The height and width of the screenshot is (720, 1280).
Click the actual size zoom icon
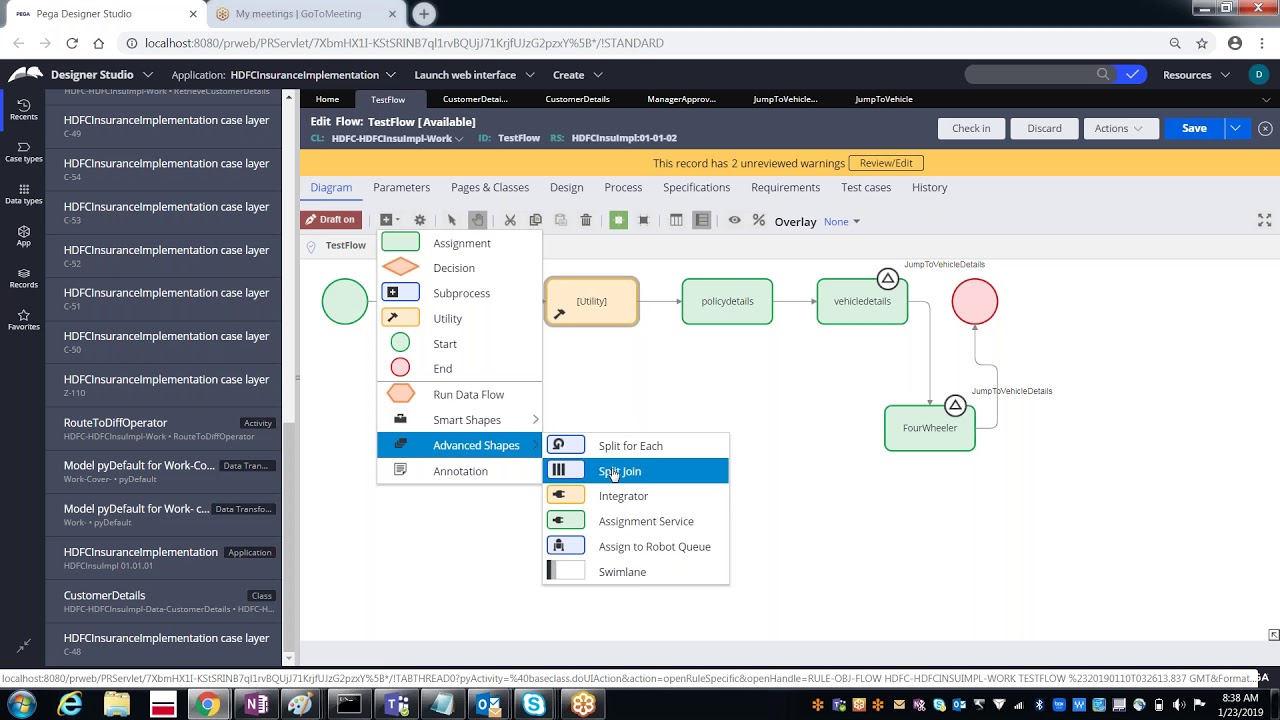644,220
